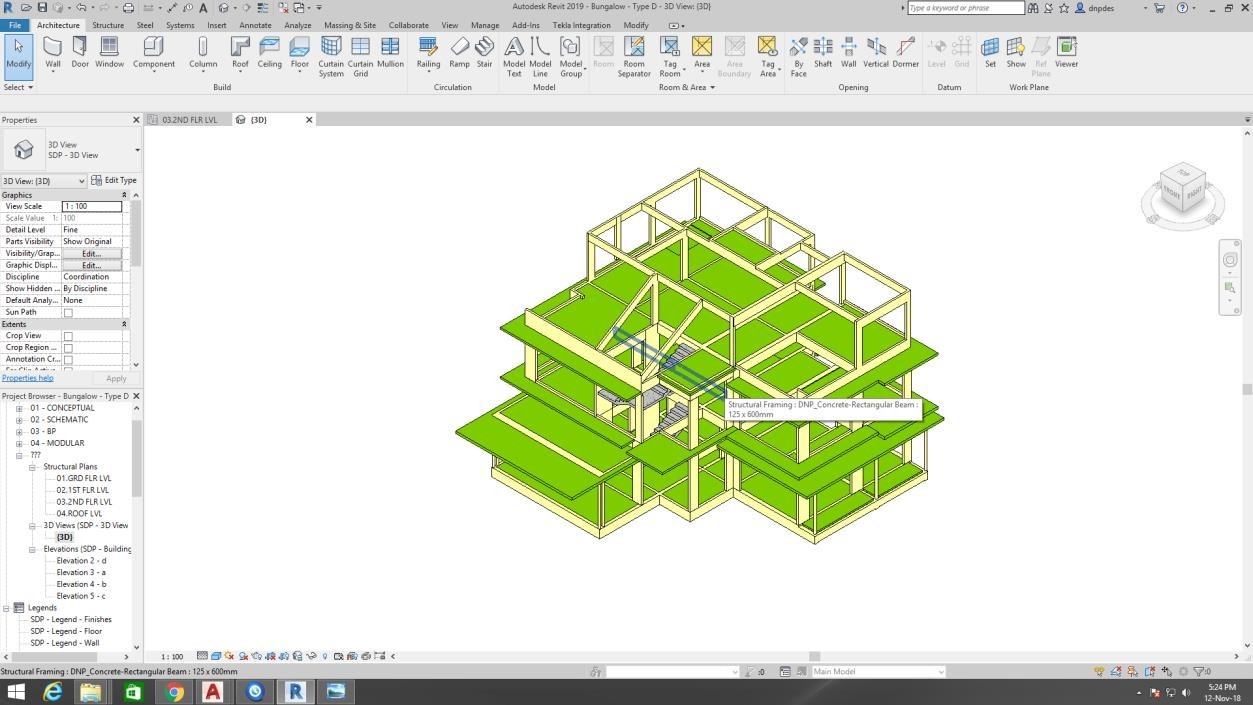Collapse the Structural Plans tree node

32,467
